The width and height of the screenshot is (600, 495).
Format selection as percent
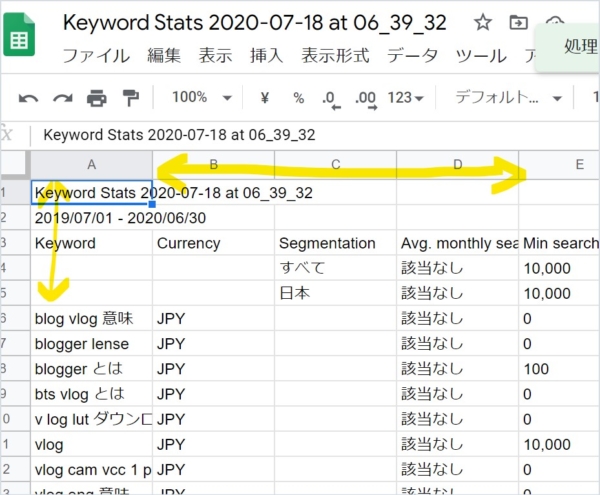pos(298,98)
